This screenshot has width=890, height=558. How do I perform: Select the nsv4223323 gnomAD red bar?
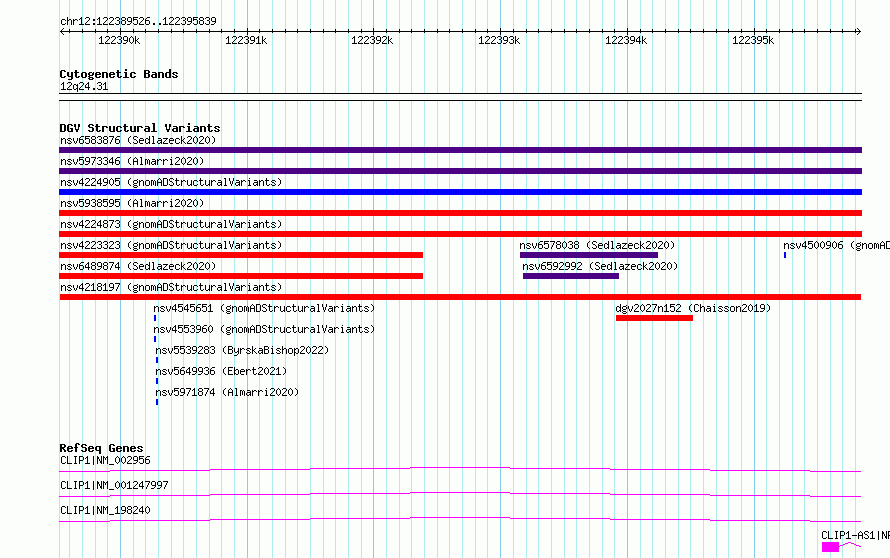(241, 255)
